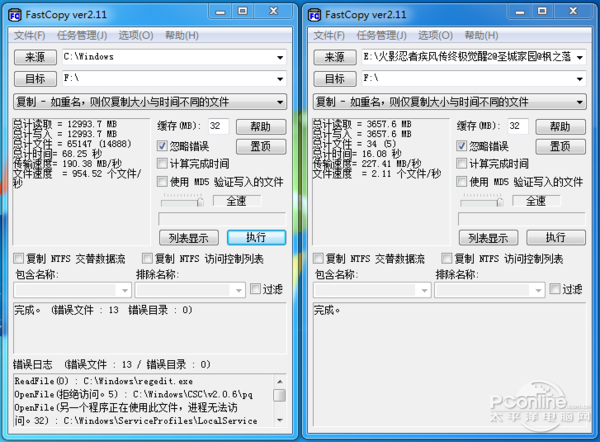Open 包含名称 combo box in left window

73,290
